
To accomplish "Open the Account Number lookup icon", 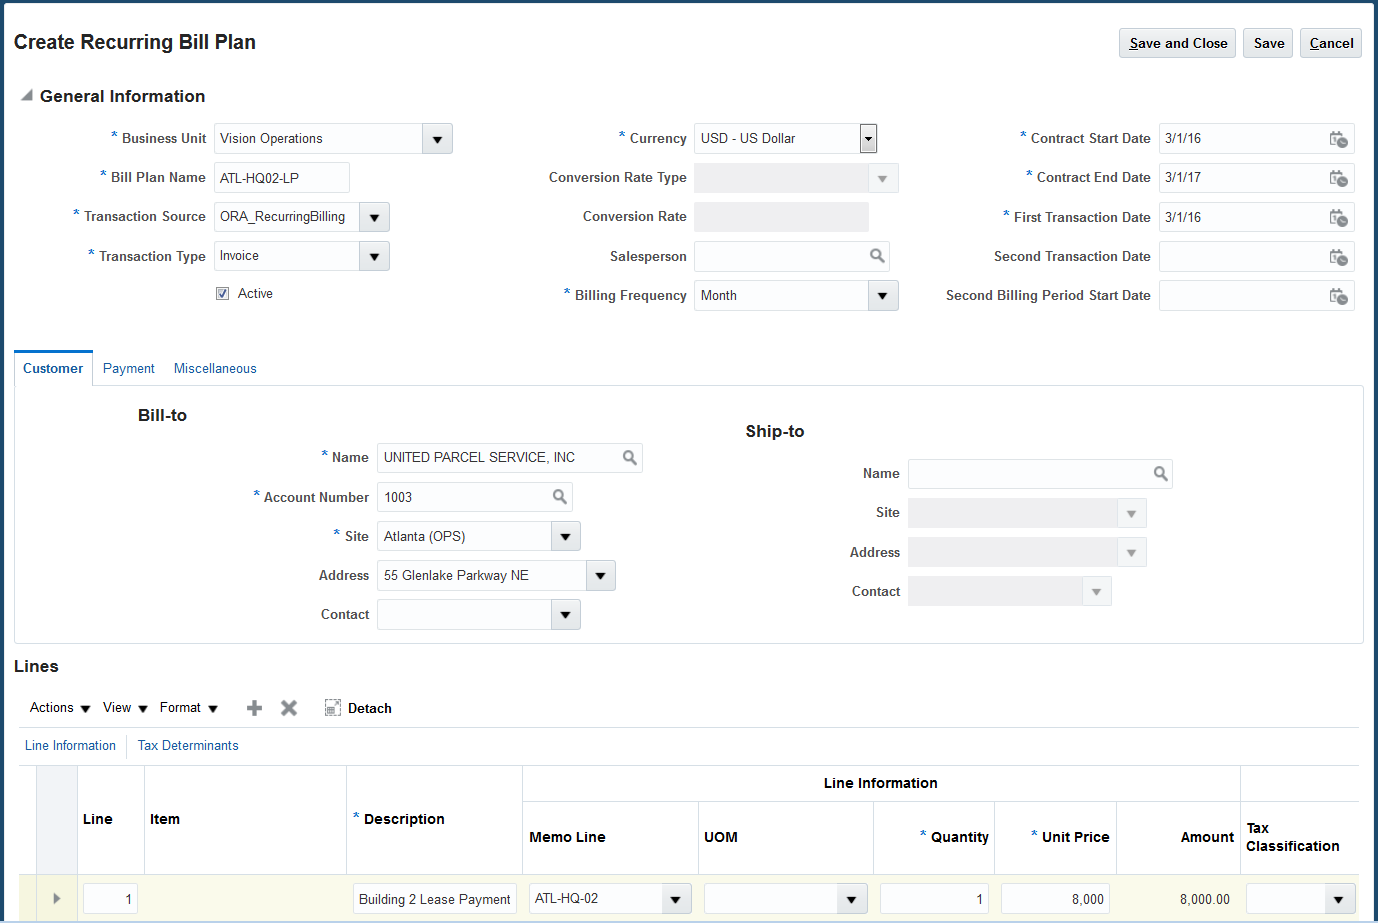I will (x=560, y=497).
